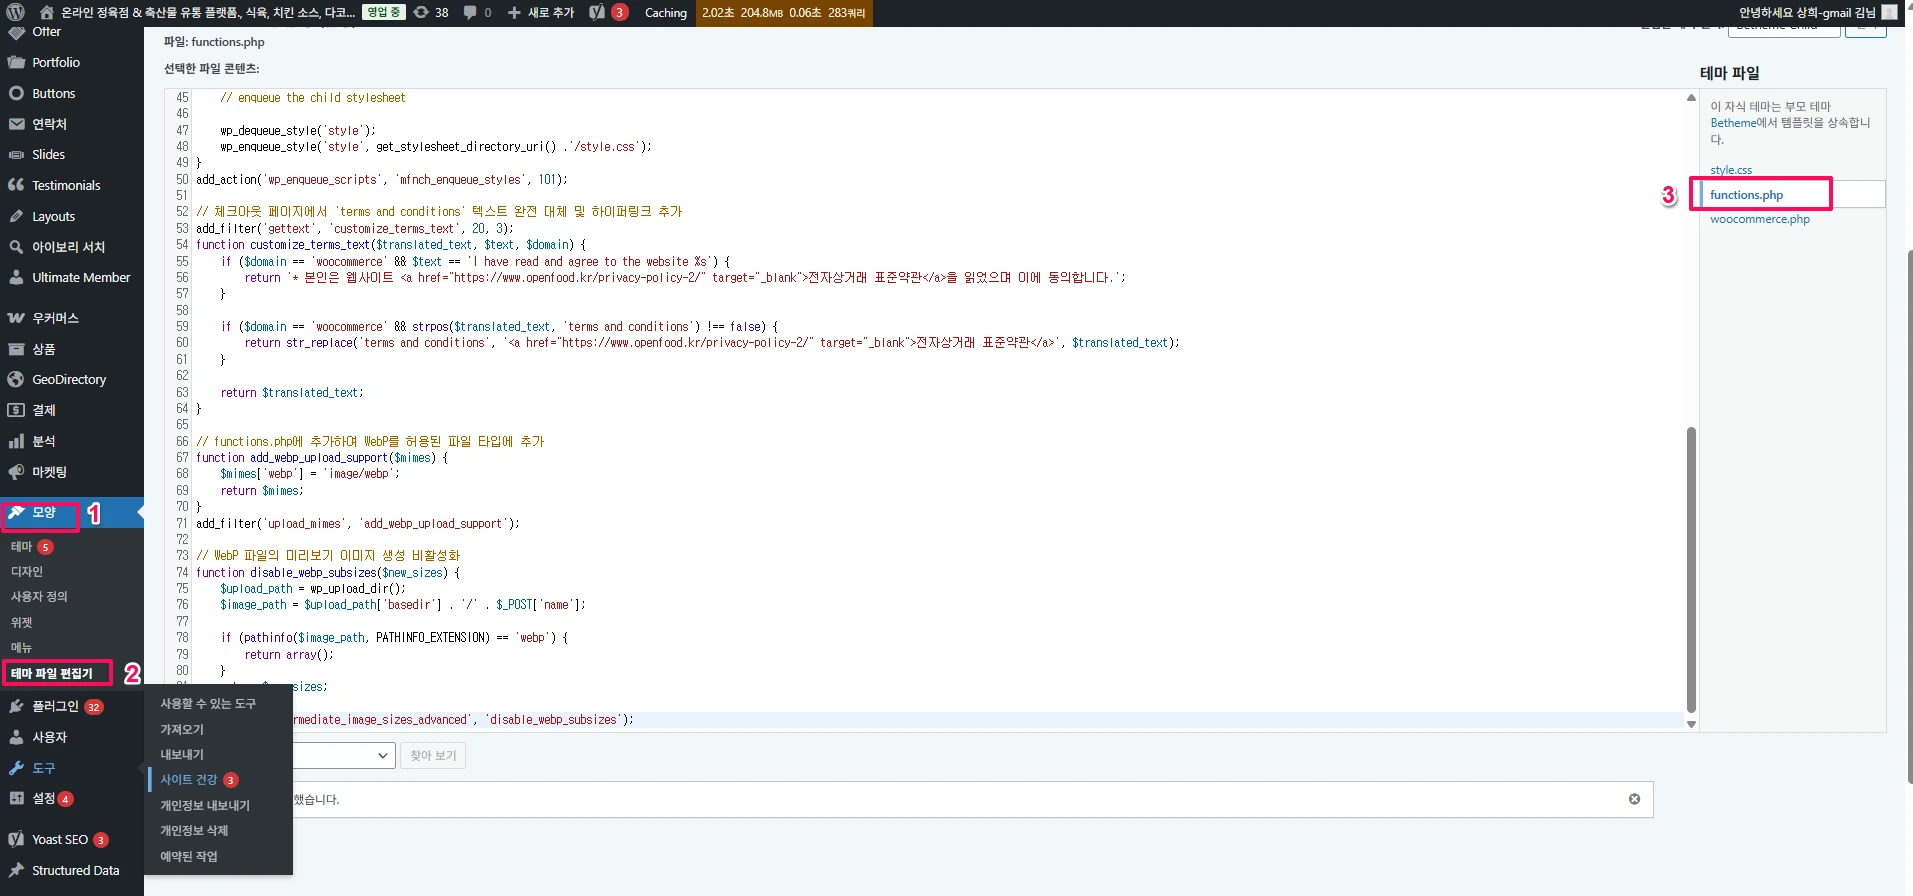Open Portfolio from the sidebar
Screen dimensions: 1913x896
coord(56,62)
